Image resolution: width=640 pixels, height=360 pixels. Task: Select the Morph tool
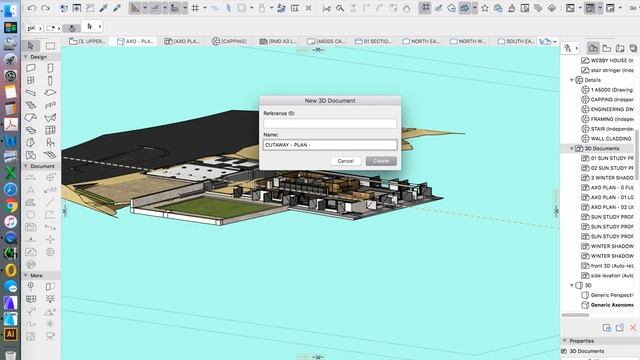31,142
